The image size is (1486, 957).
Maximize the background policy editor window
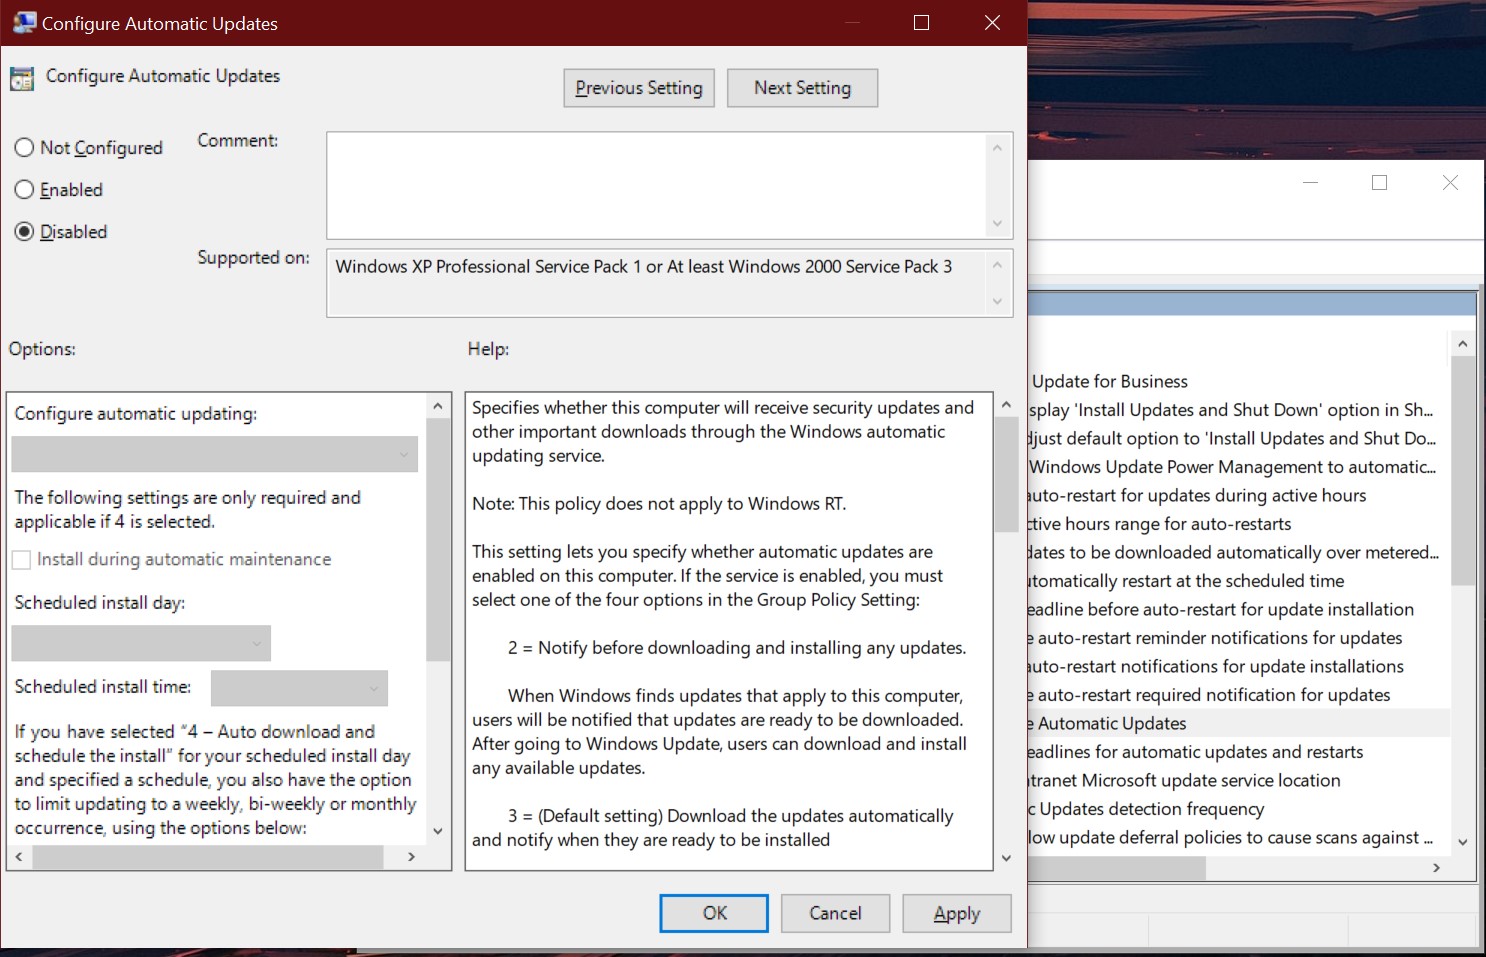(1380, 183)
